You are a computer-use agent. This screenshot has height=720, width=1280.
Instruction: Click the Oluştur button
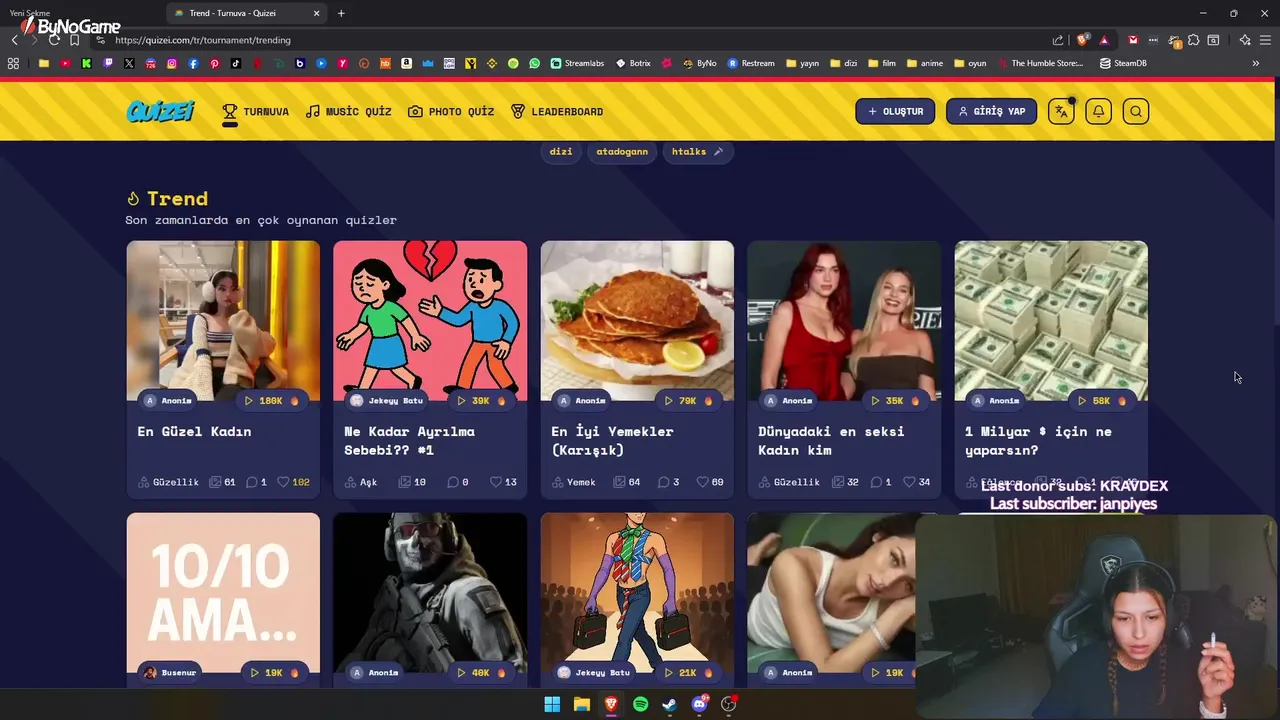pos(895,111)
